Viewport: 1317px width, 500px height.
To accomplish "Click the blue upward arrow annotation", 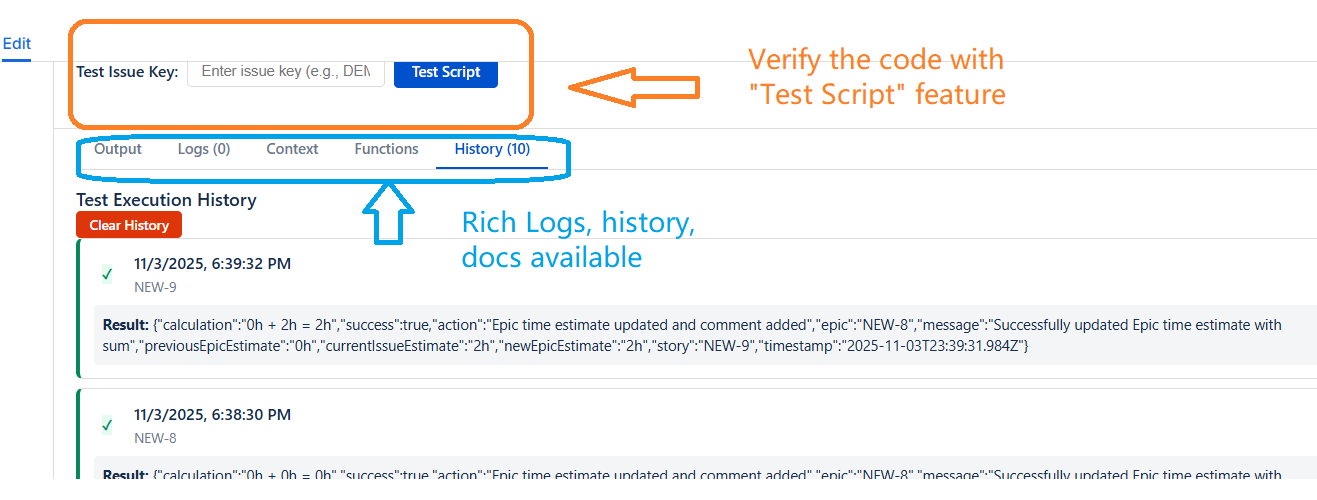I will click(389, 211).
